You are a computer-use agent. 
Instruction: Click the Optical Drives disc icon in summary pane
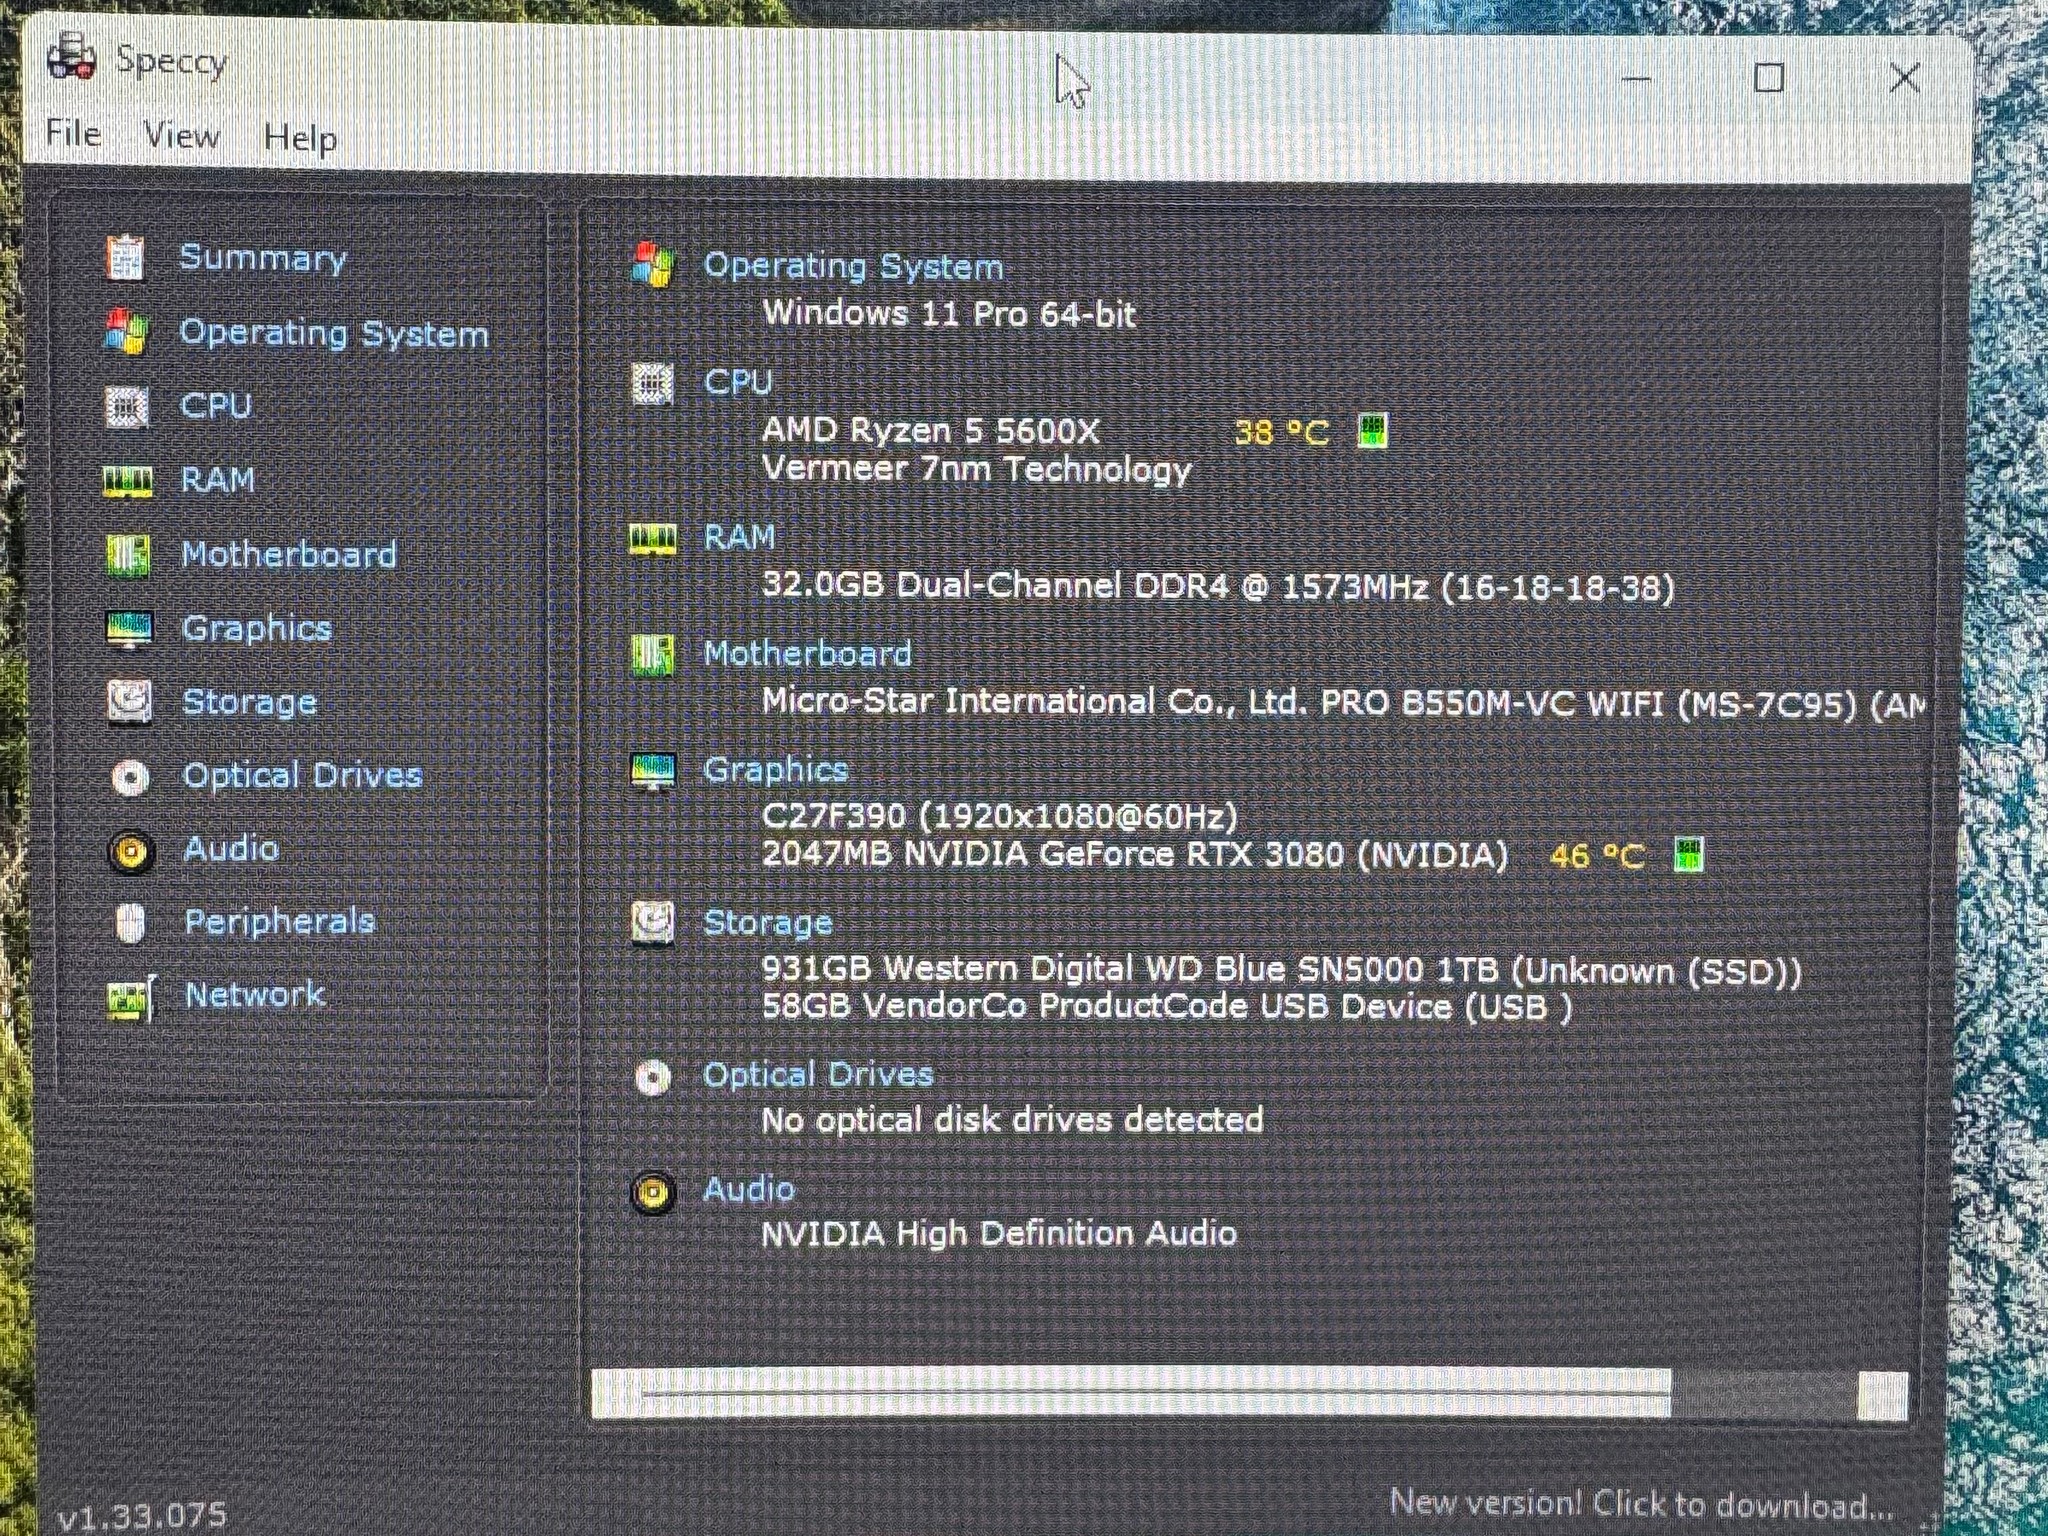coord(653,1077)
